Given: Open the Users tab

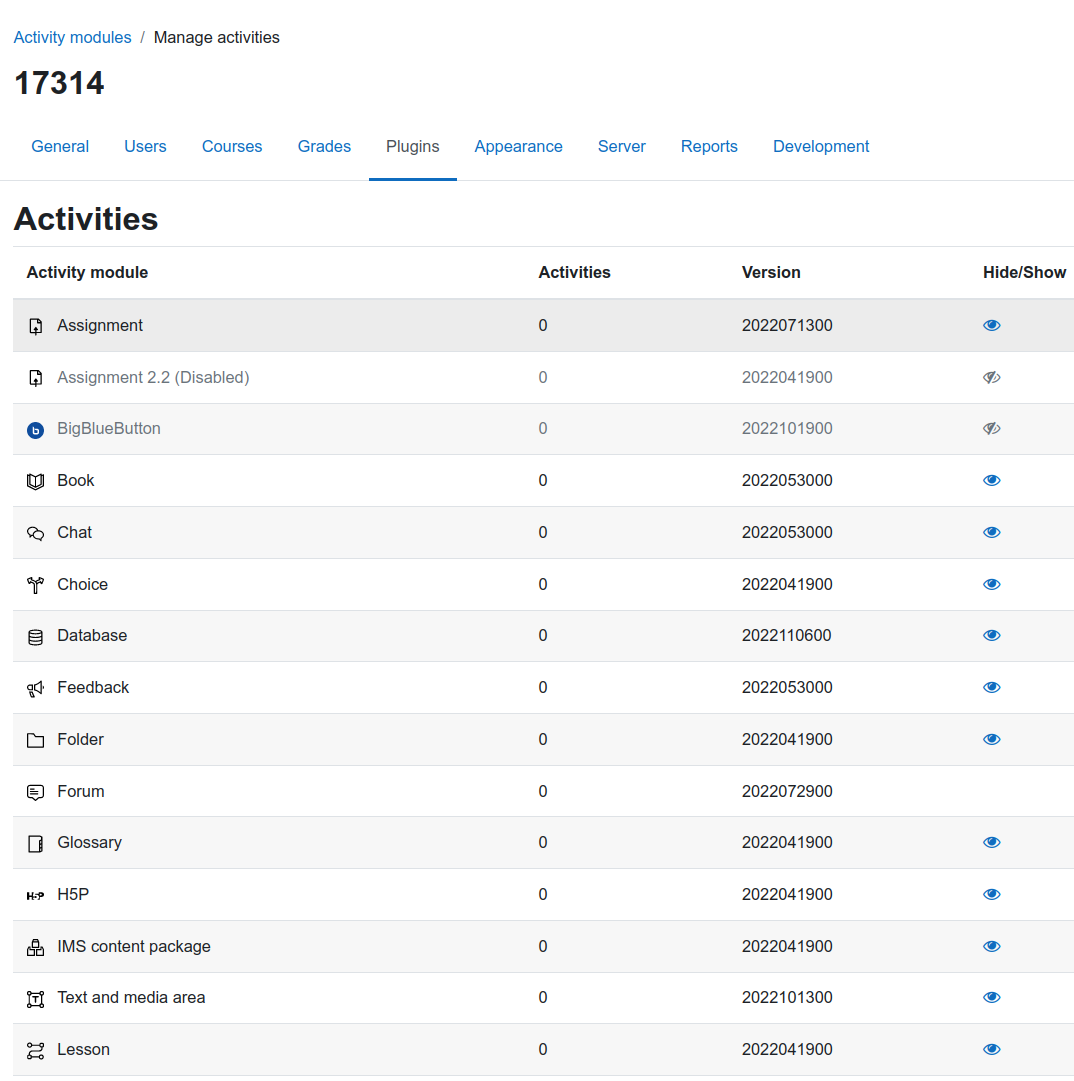Looking at the screenshot, I should pos(145,146).
